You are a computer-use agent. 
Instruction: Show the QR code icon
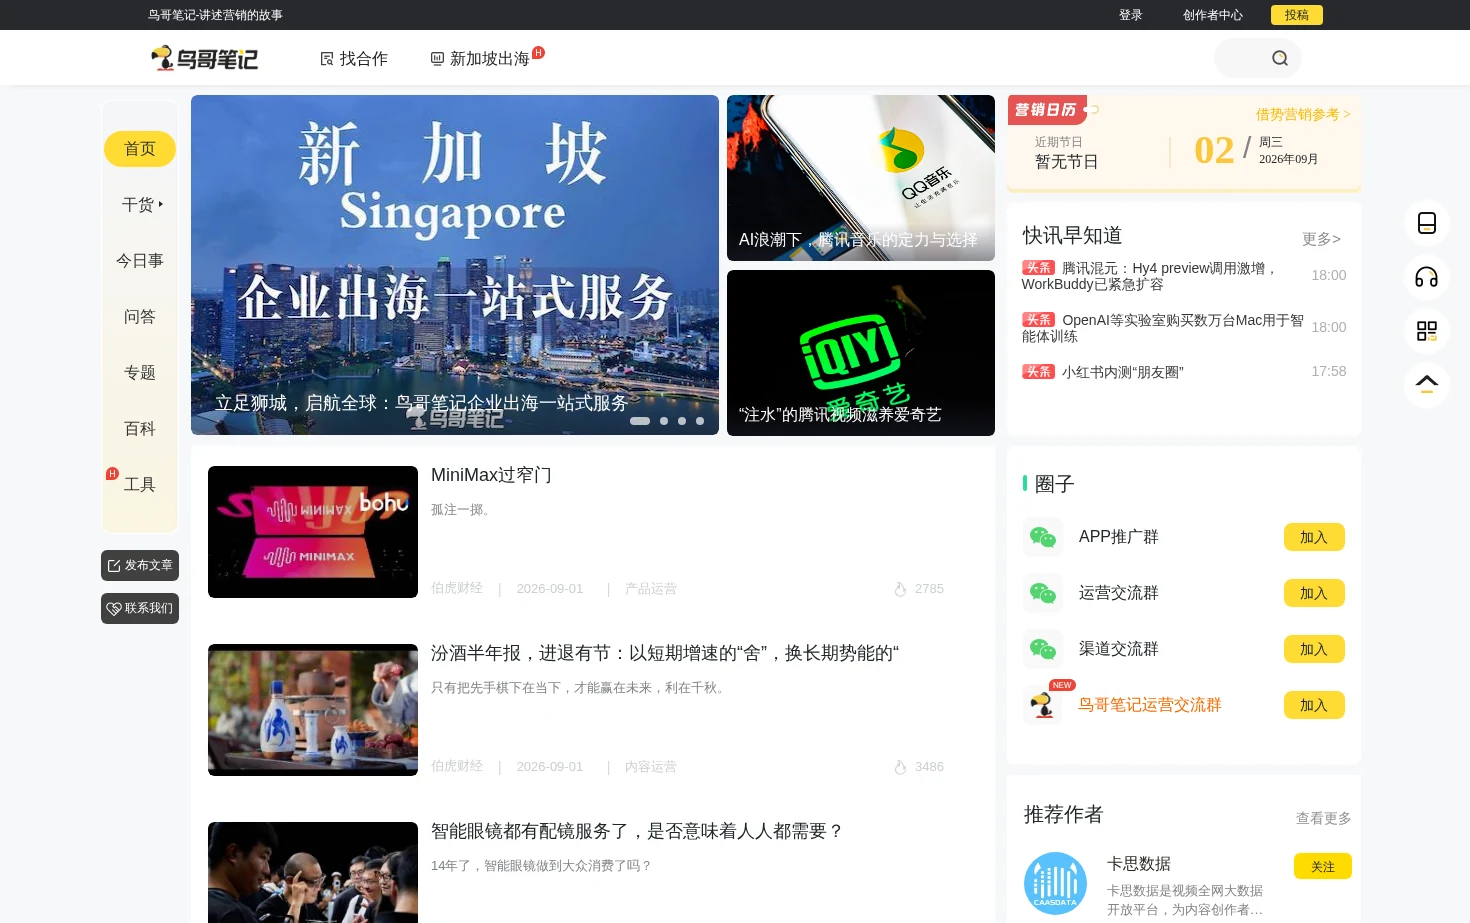click(1427, 331)
